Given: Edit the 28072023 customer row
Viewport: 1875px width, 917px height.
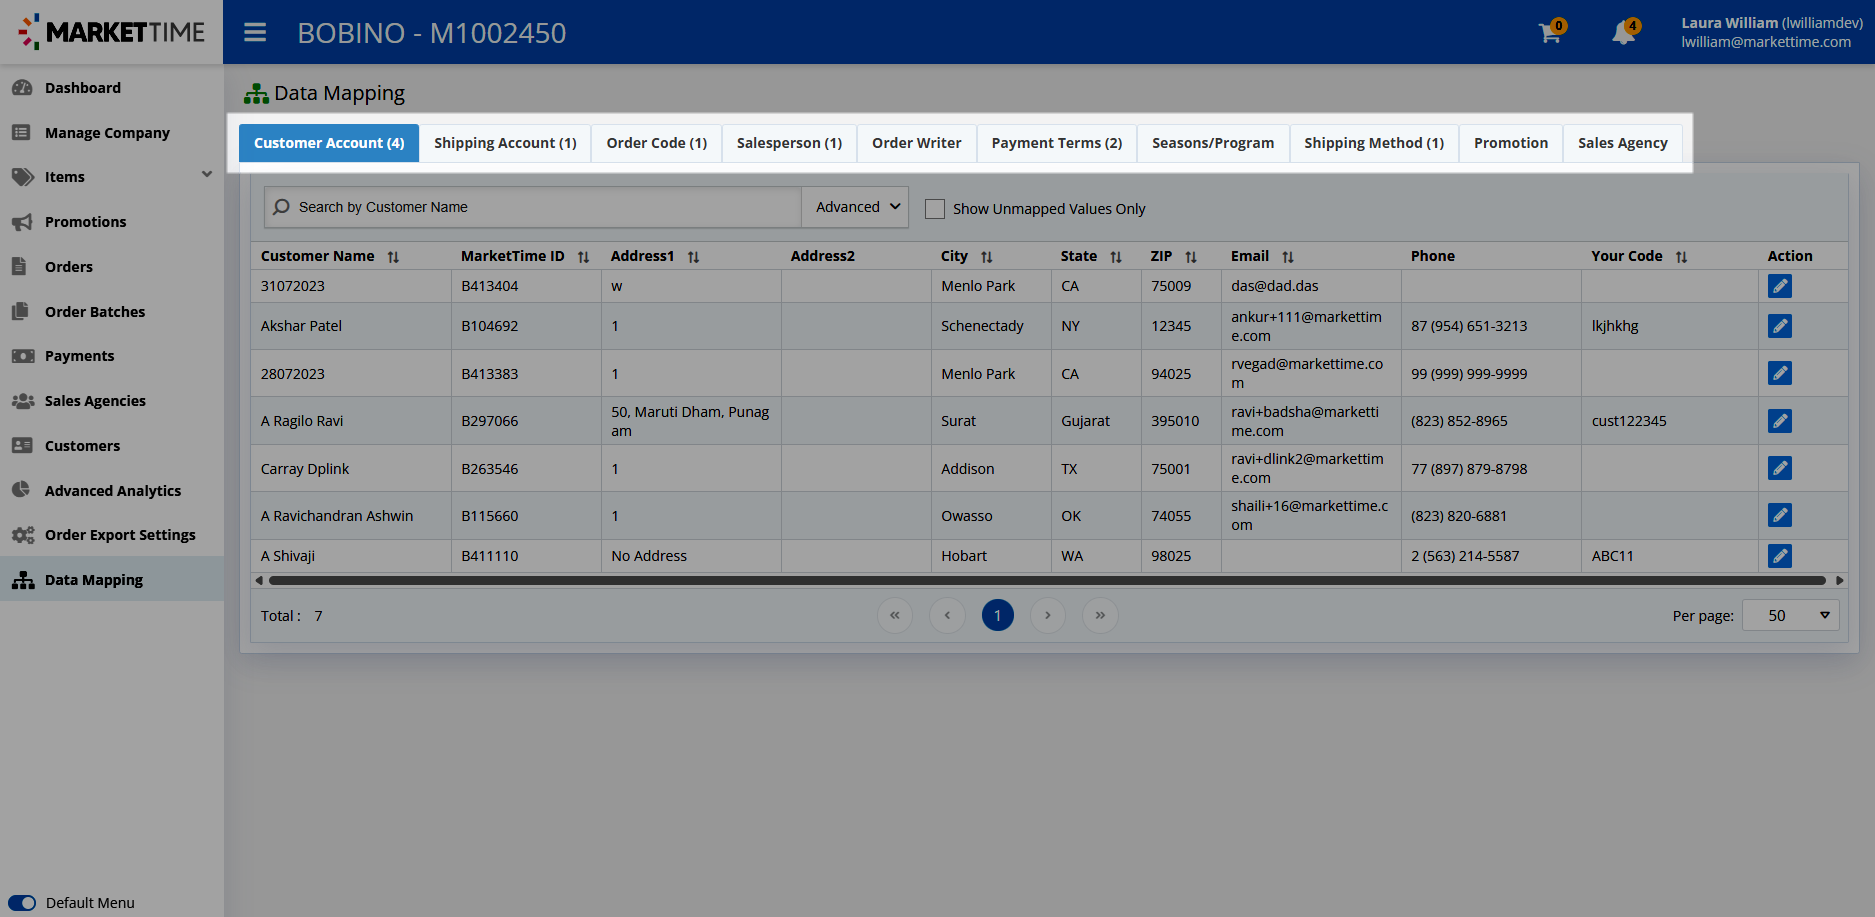Looking at the screenshot, I should coord(1780,373).
